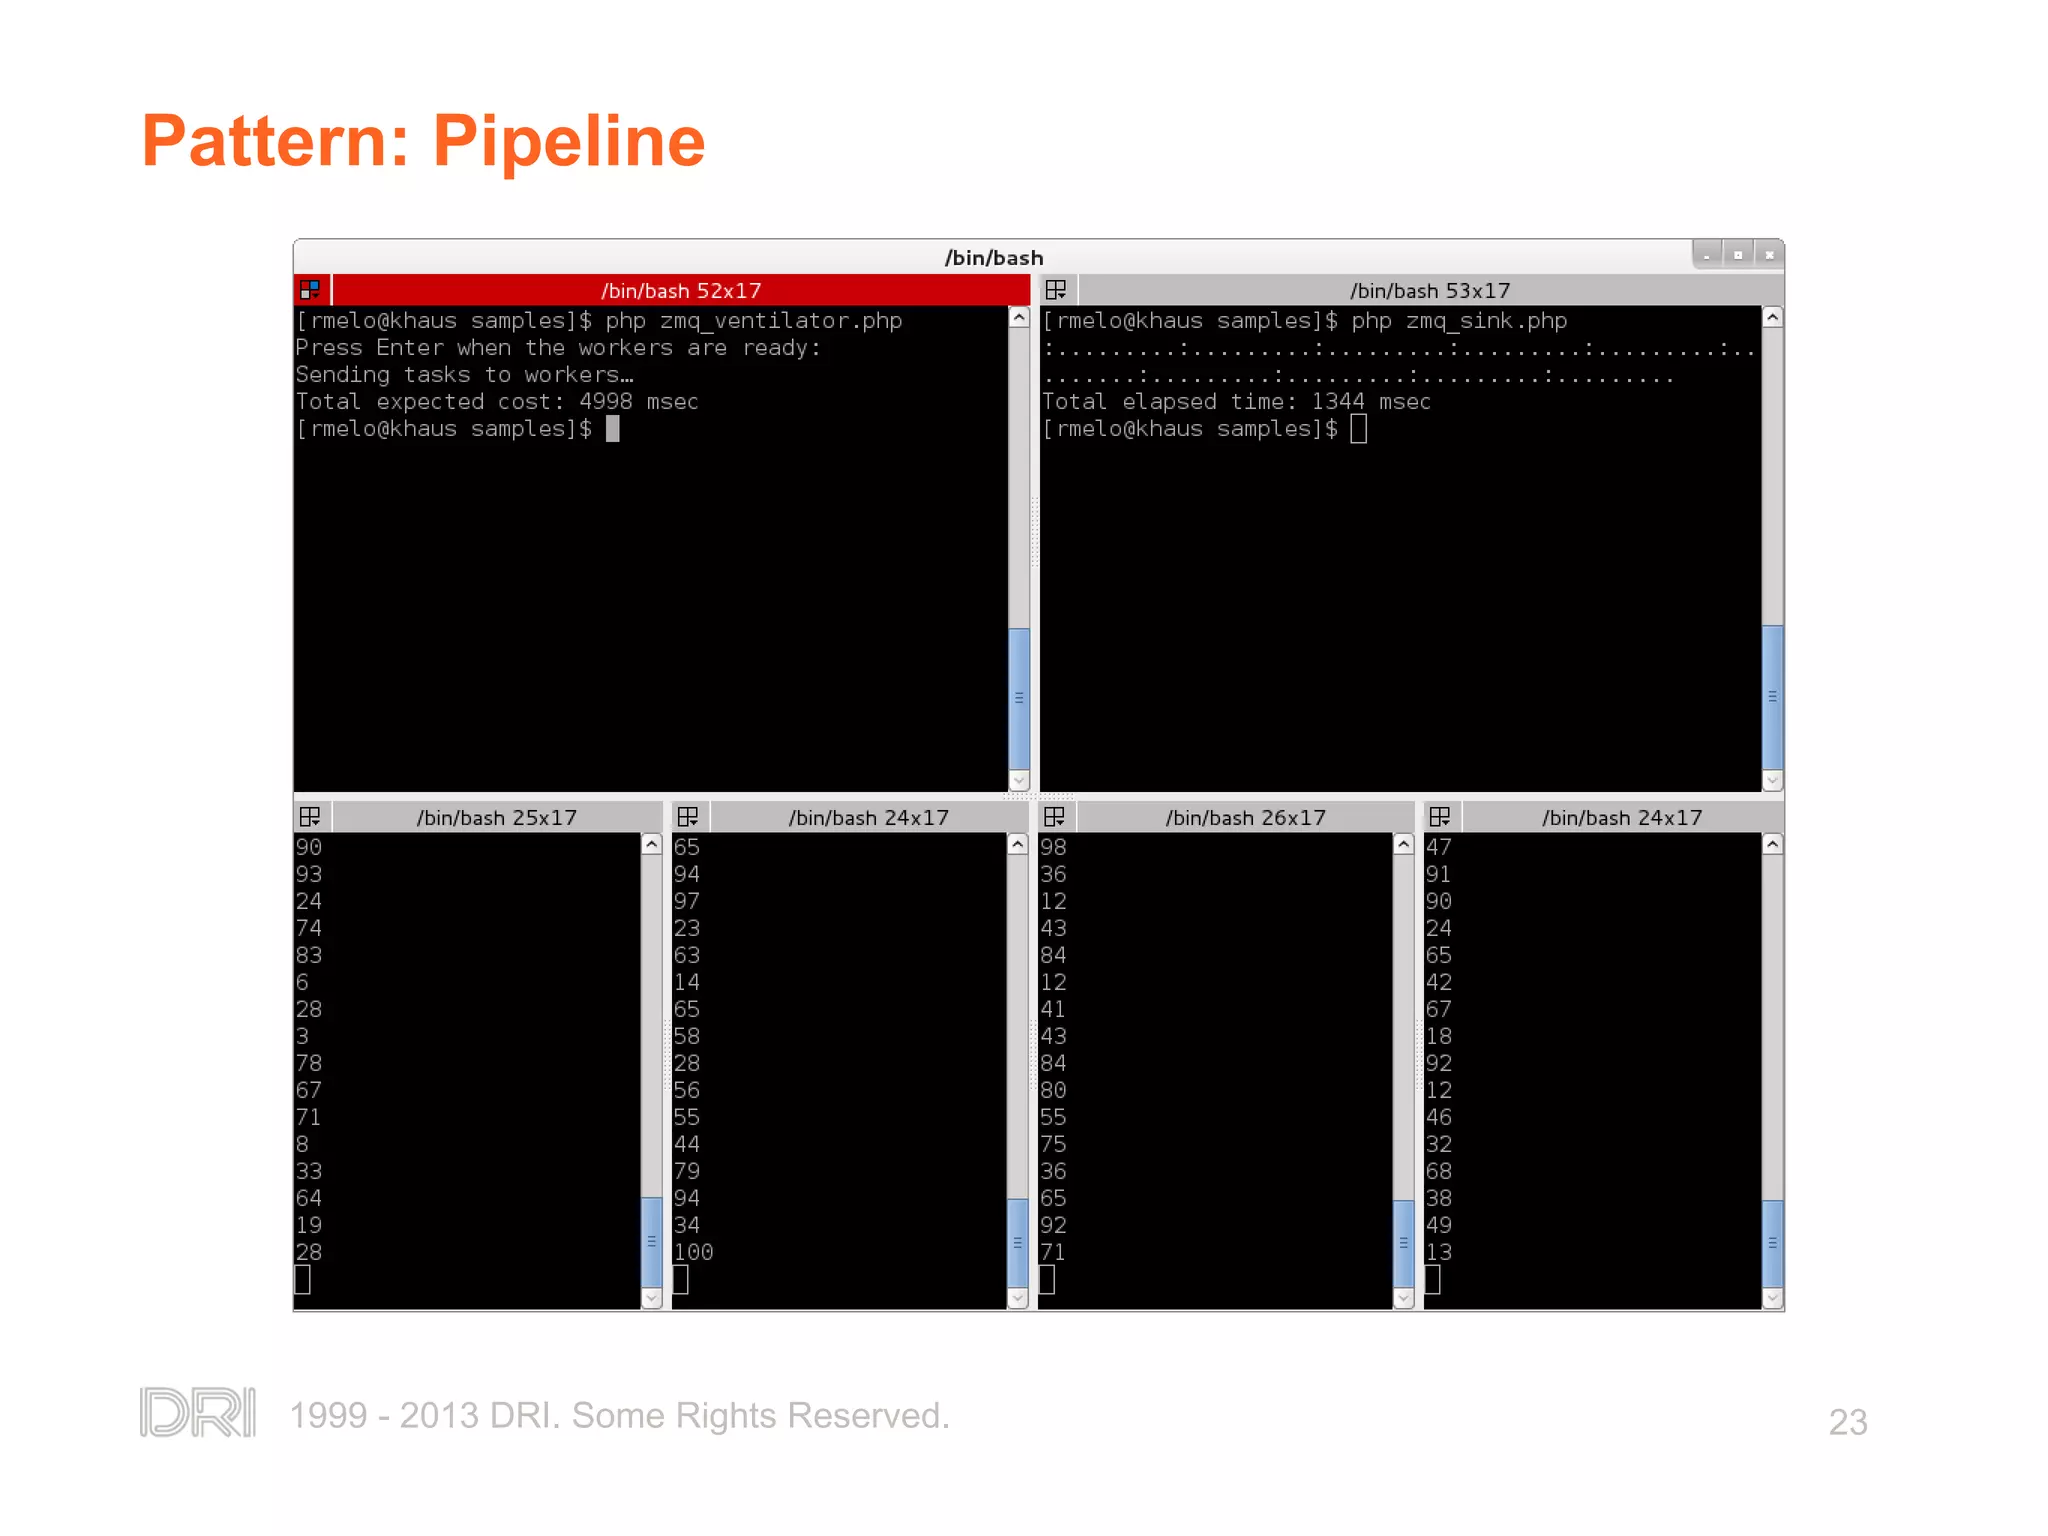2048x1536 pixels.
Task: Click value '90' at top of first worker terminal
Action: click(308, 847)
